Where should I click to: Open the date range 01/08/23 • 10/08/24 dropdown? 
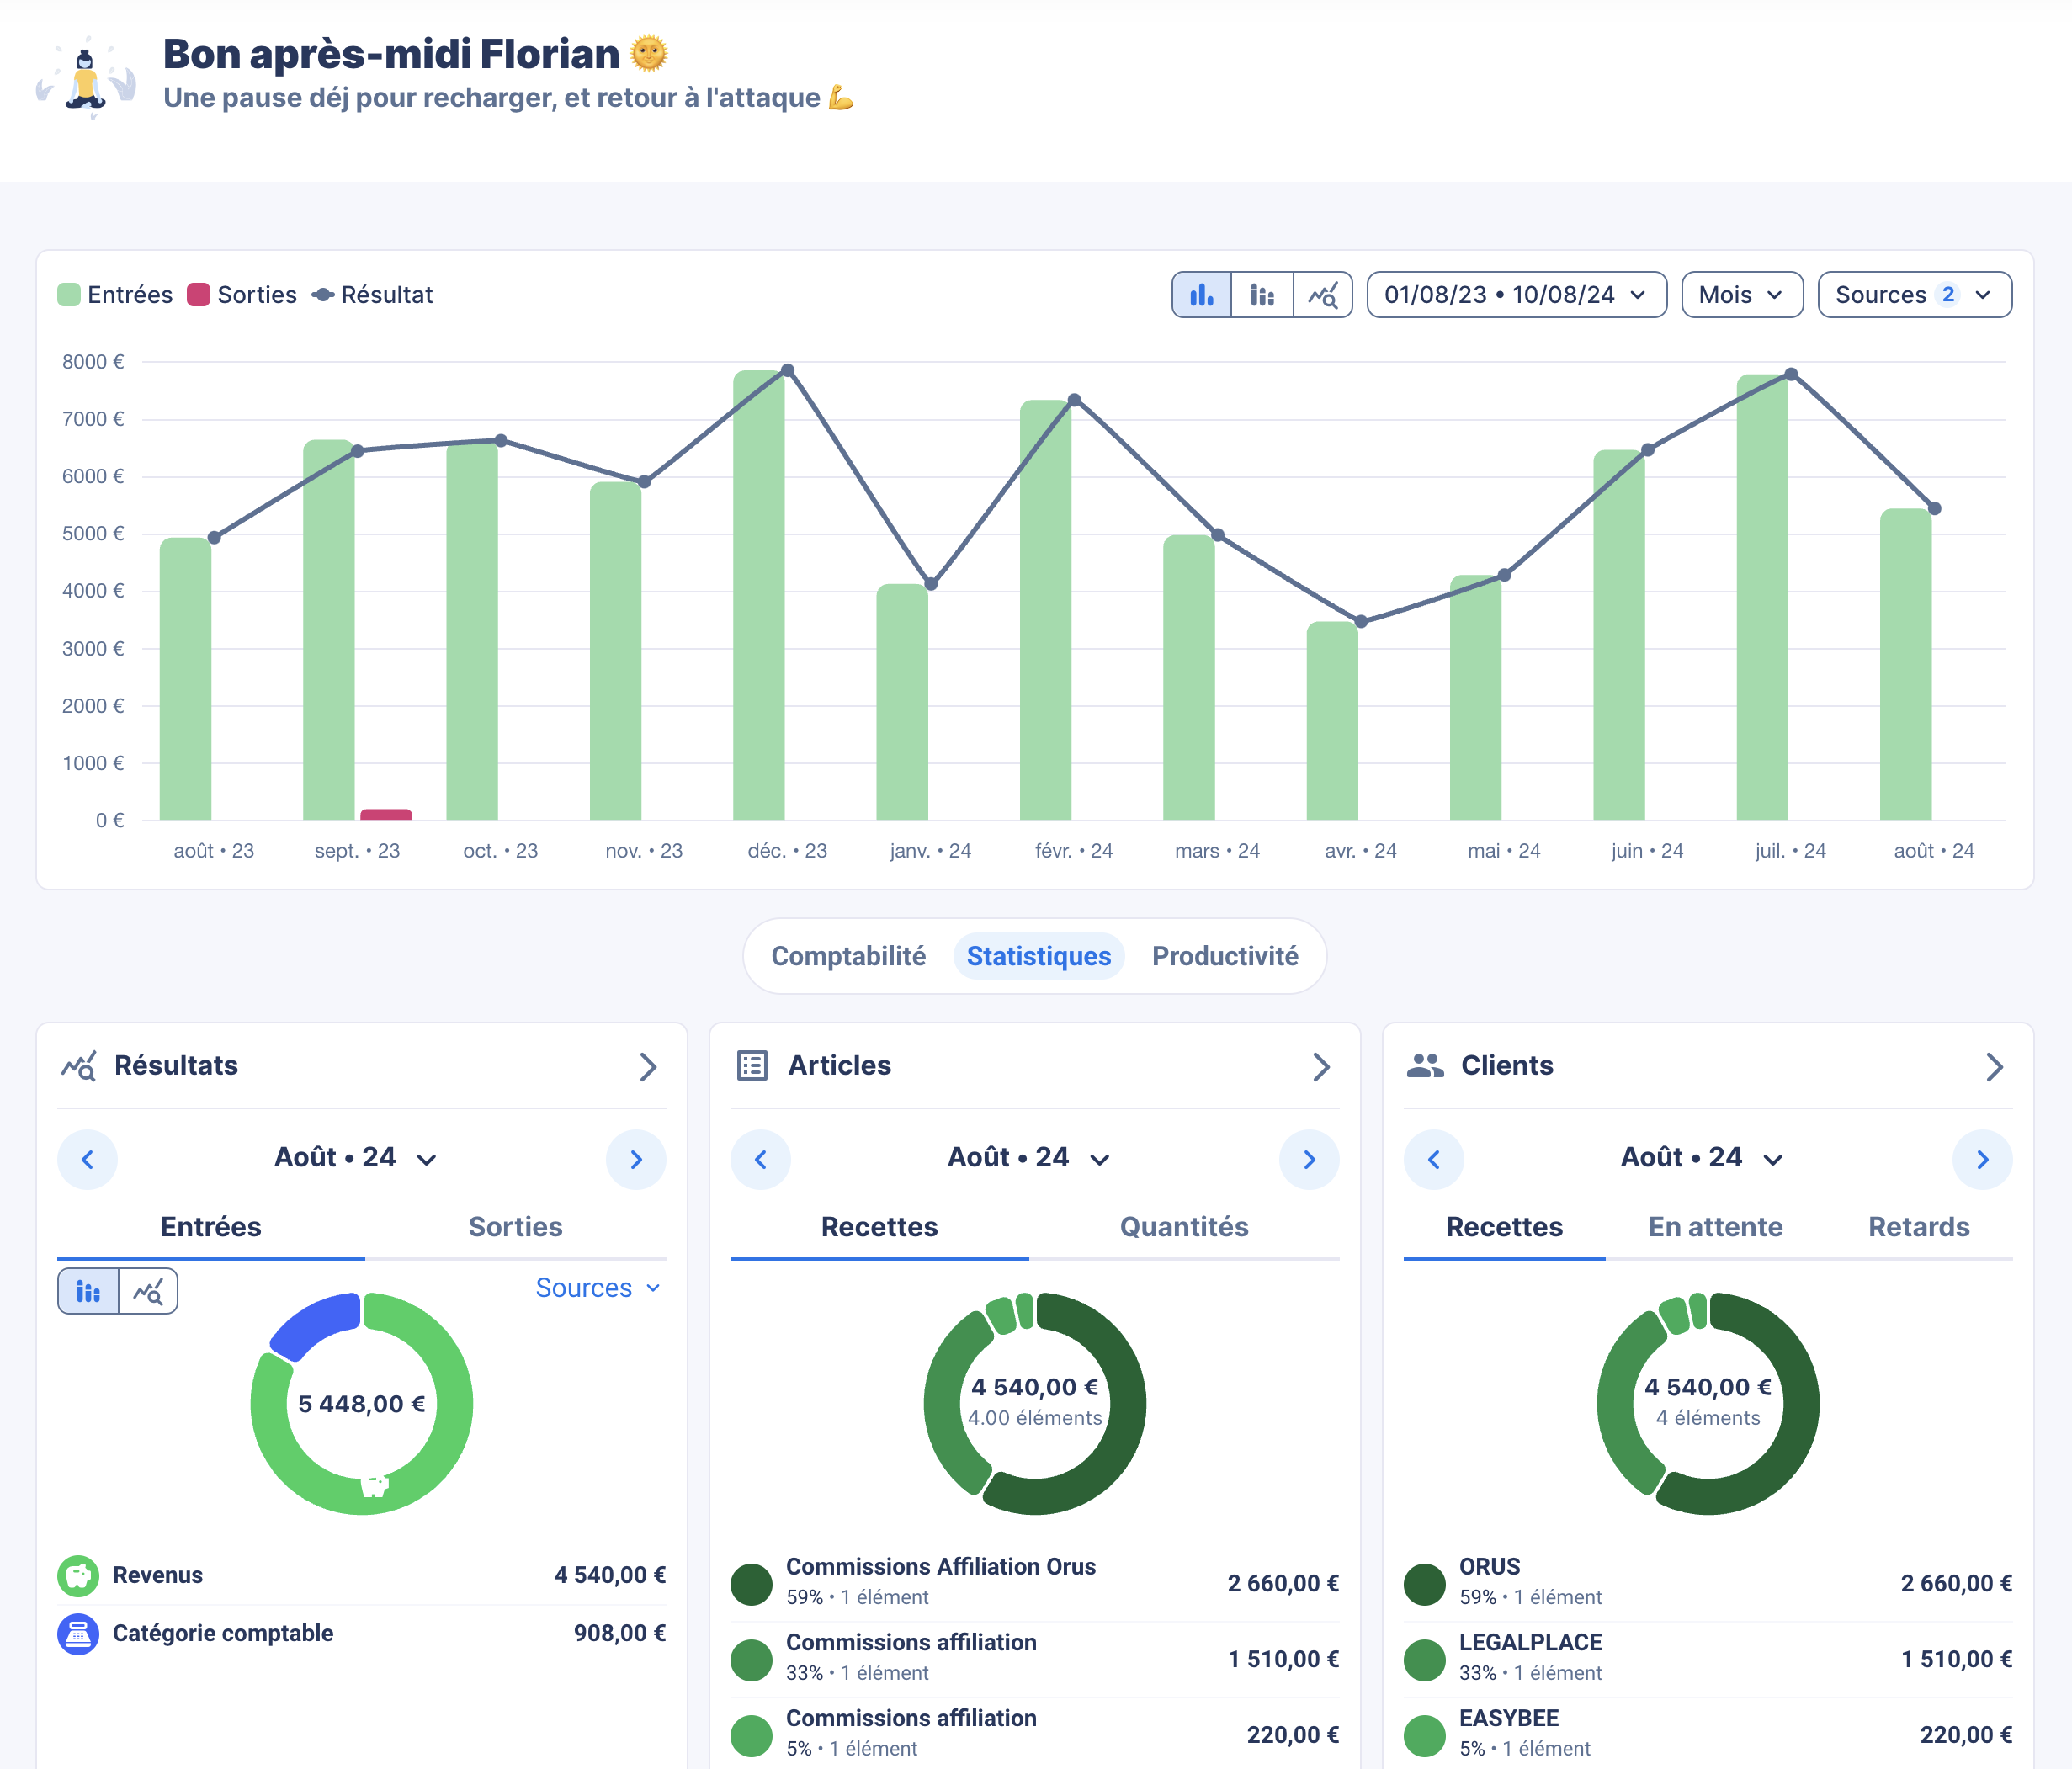pos(1516,295)
